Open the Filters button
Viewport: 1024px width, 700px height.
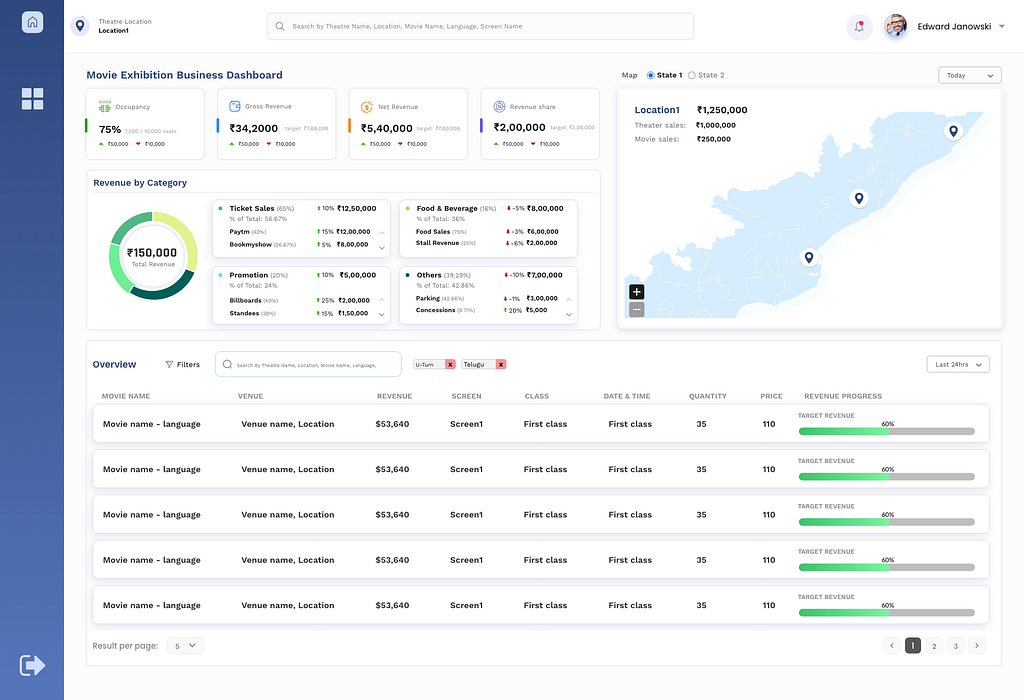pyautogui.click(x=182, y=364)
